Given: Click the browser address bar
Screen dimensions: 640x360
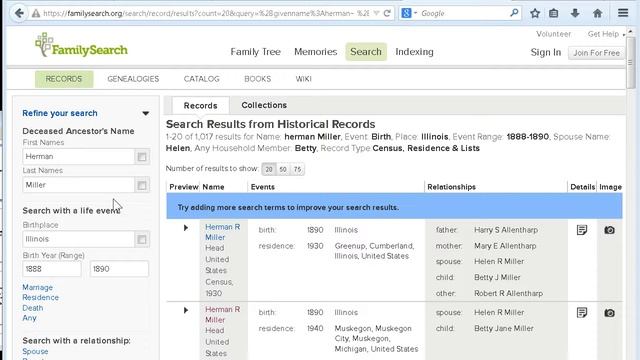Looking at the screenshot, I should point(206,13).
